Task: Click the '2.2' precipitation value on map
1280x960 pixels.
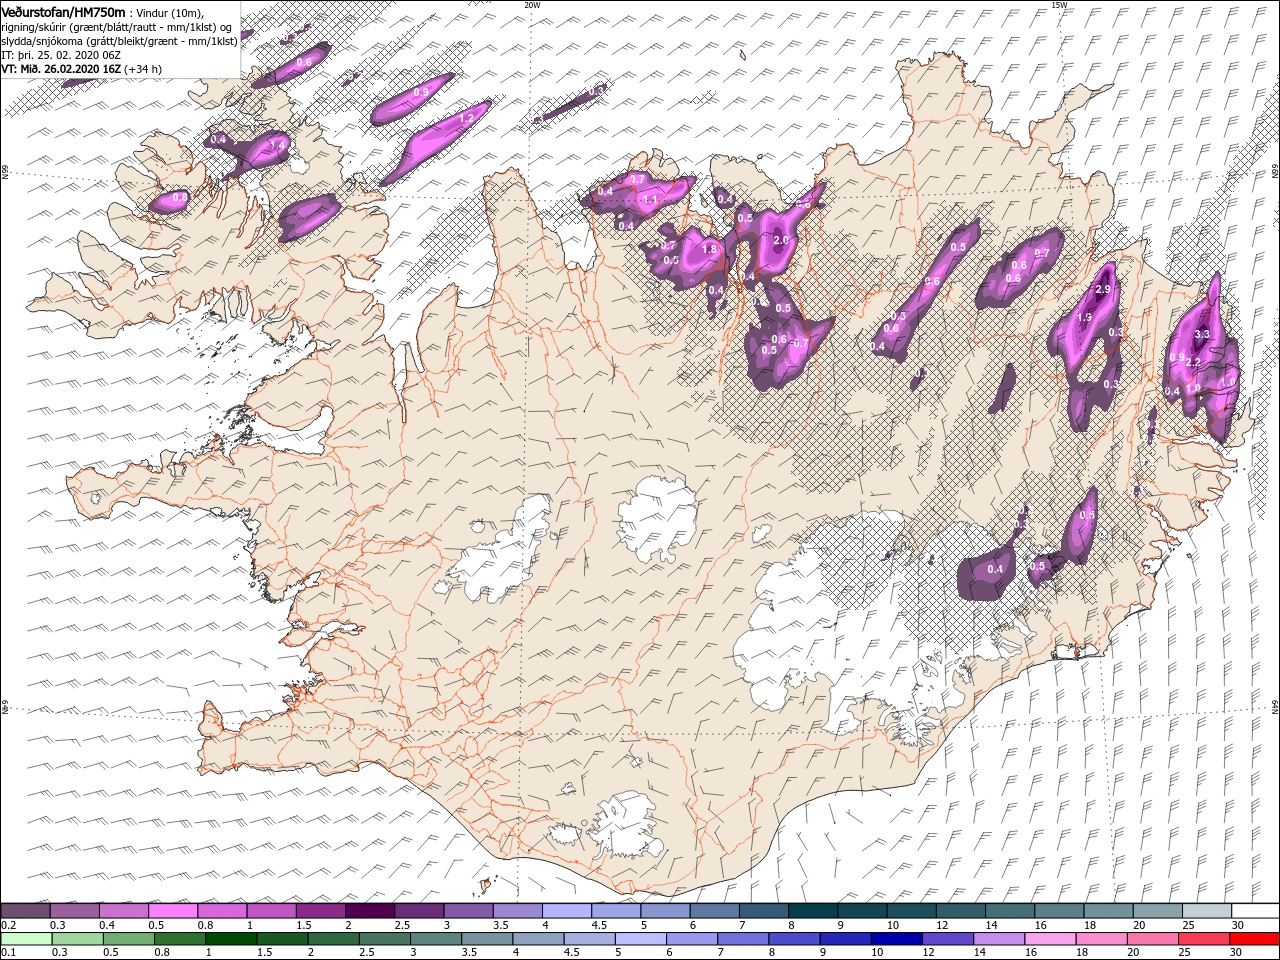Action: 1192,362
